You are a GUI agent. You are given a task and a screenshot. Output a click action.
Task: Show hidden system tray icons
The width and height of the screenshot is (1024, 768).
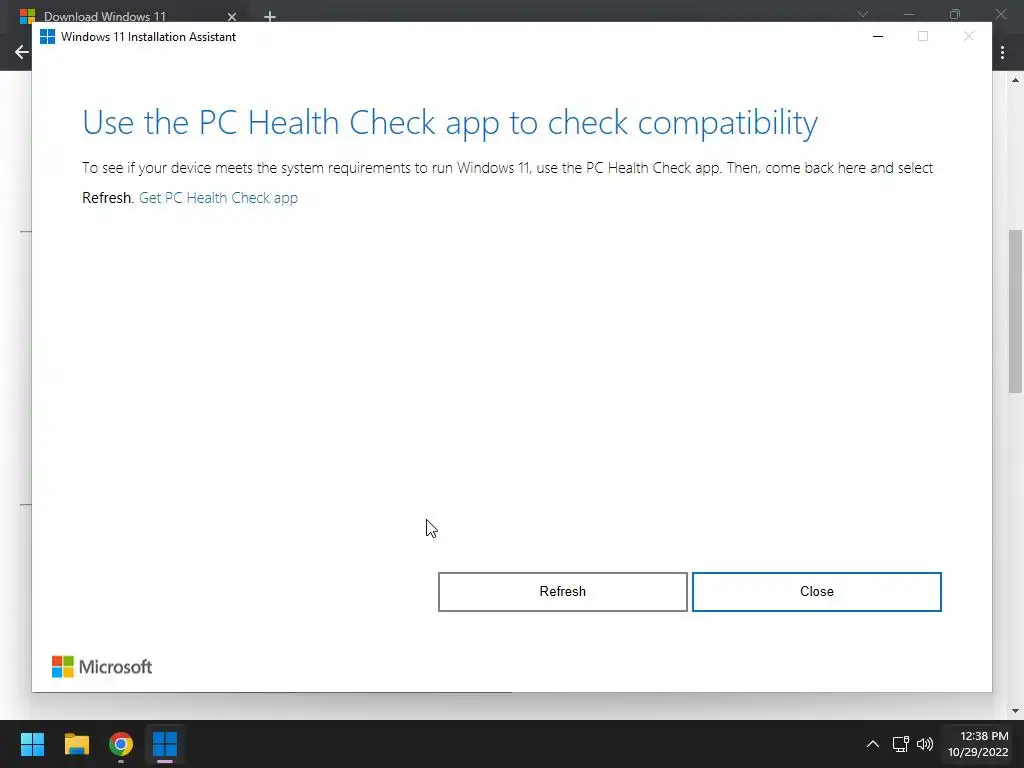872,744
